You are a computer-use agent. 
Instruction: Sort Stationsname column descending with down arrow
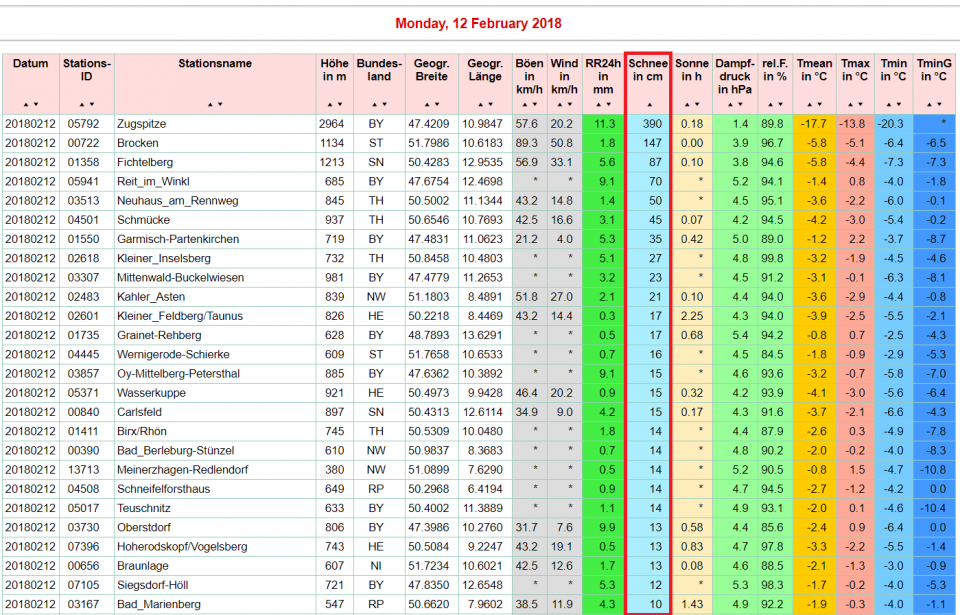220,104
